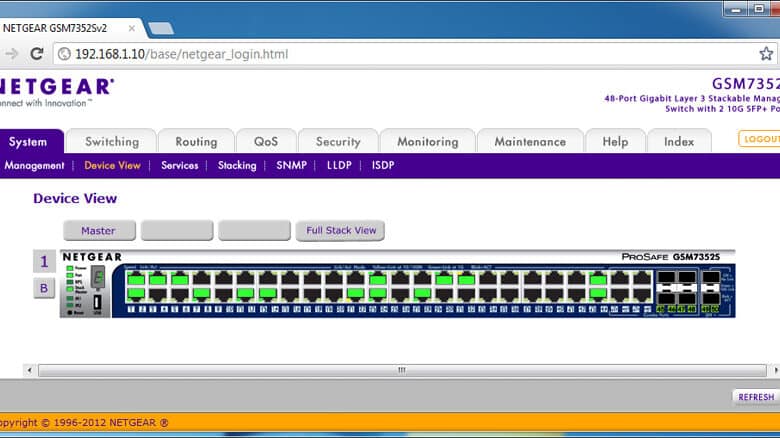Image resolution: width=780 pixels, height=438 pixels.
Task: Select port 44 on the switch image
Action: click(598, 294)
